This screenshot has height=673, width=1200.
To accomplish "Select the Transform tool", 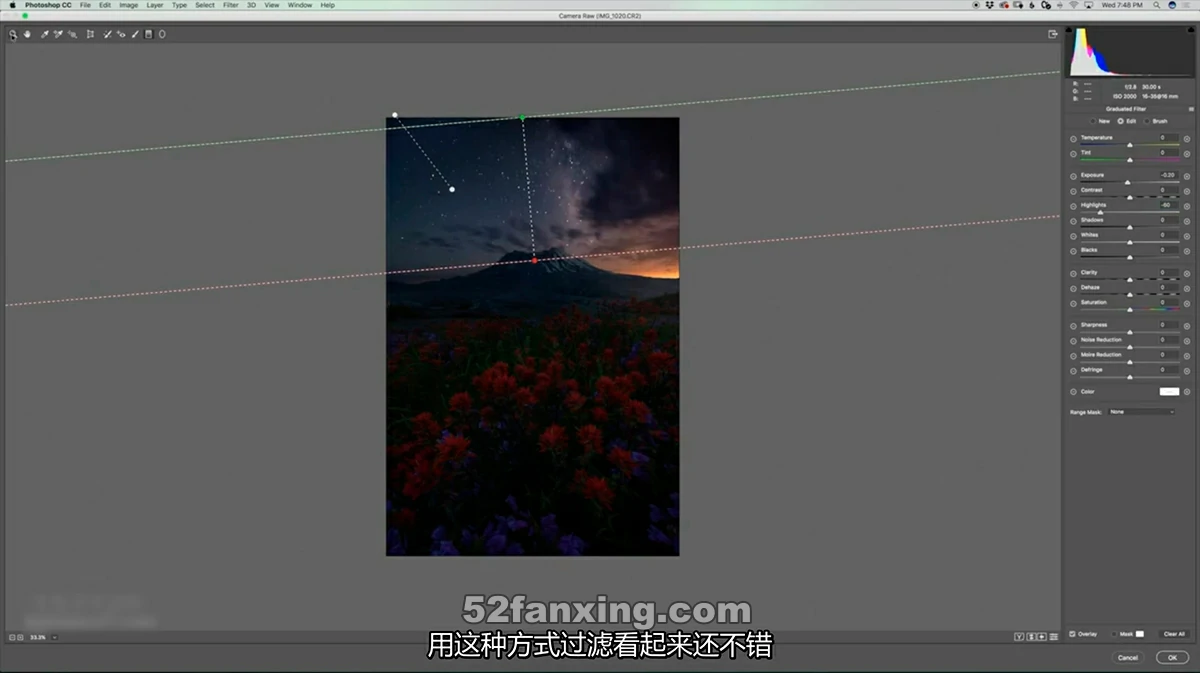I will pos(90,34).
